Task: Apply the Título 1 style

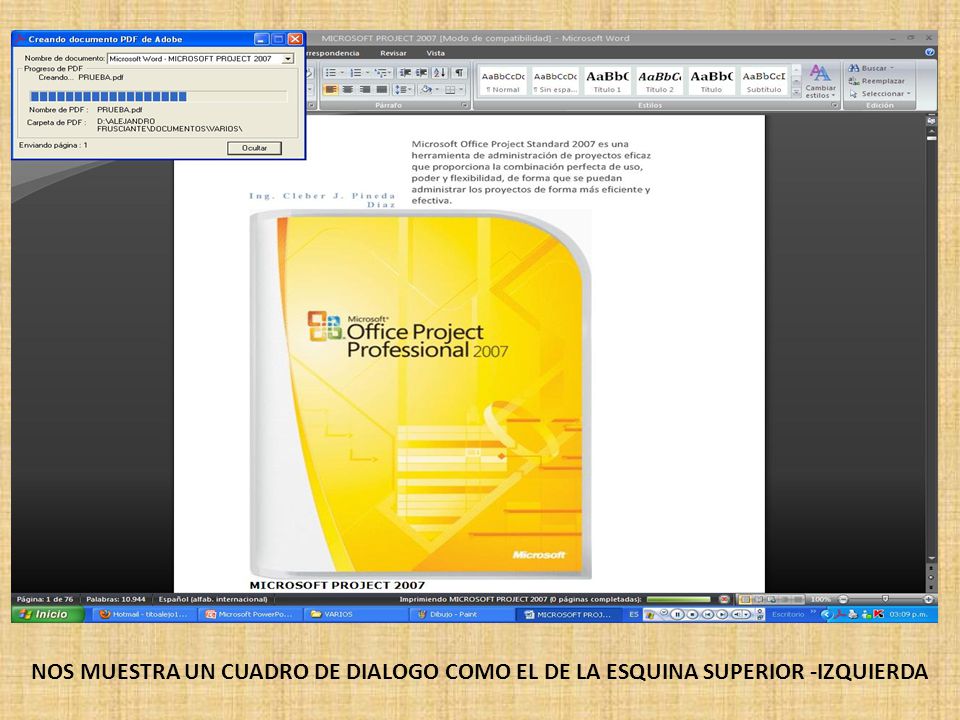Action: [607, 81]
